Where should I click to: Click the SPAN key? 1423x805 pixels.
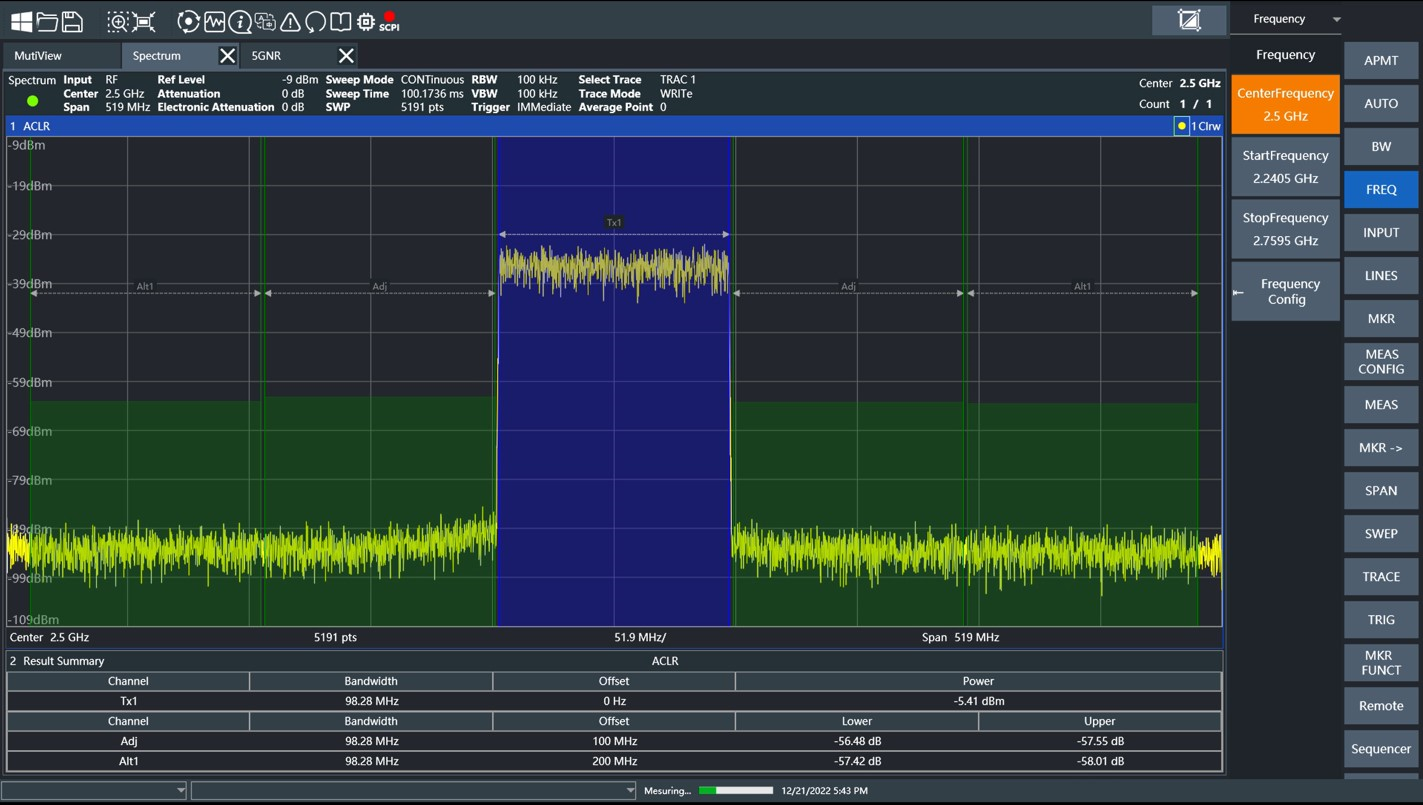click(x=1381, y=490)
